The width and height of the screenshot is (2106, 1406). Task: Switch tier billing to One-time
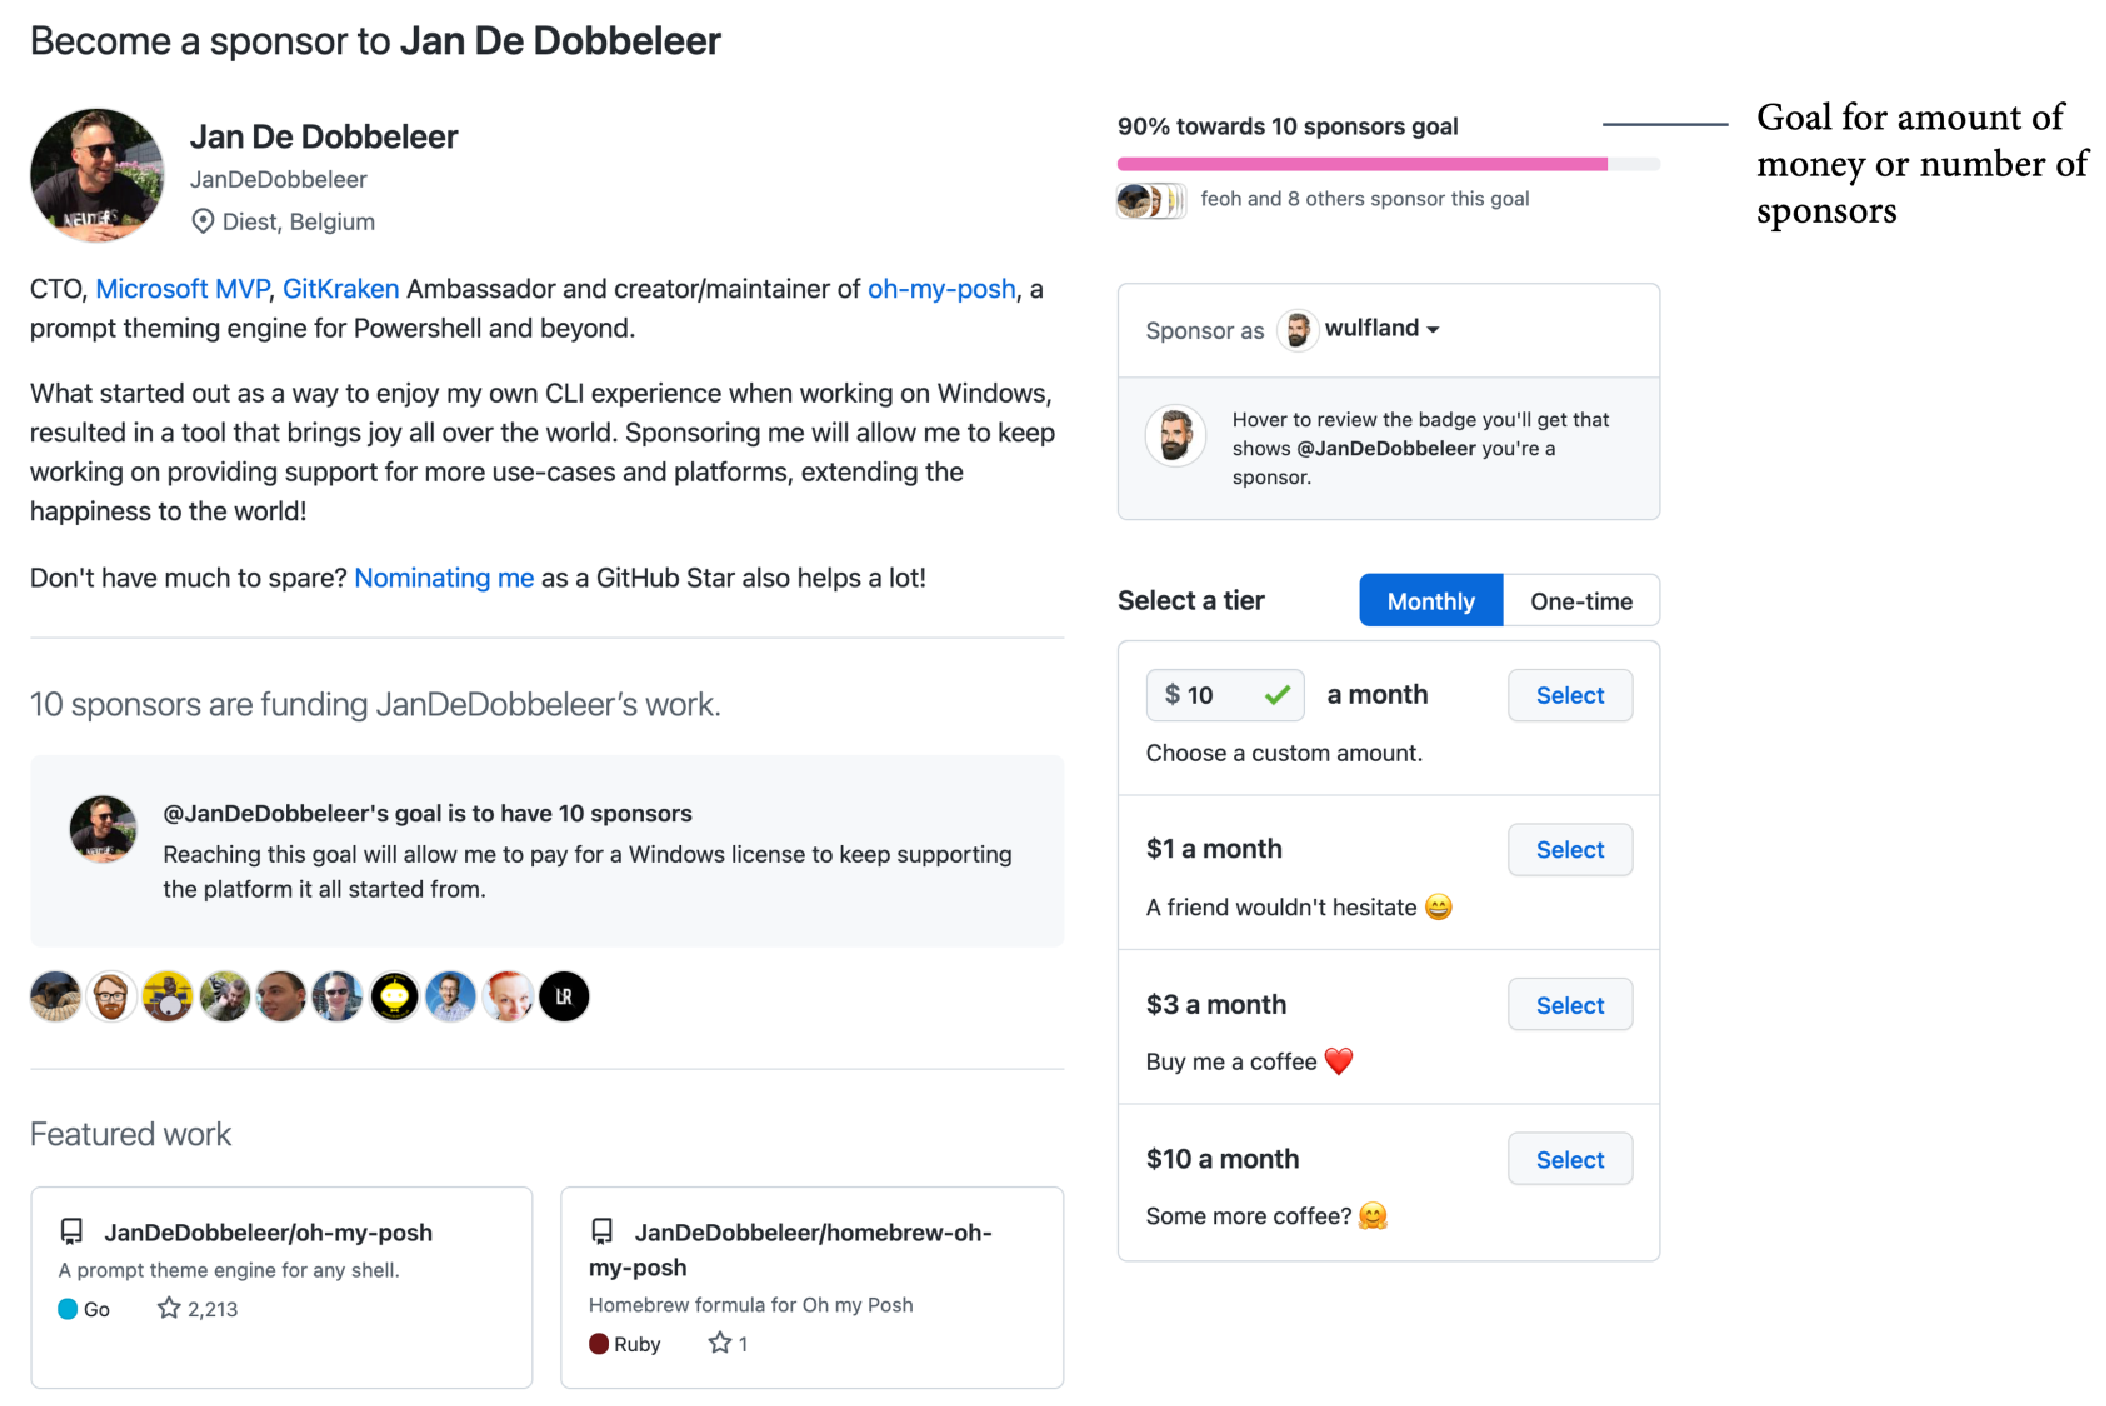pyautogui.click(x=1581, y=600)
